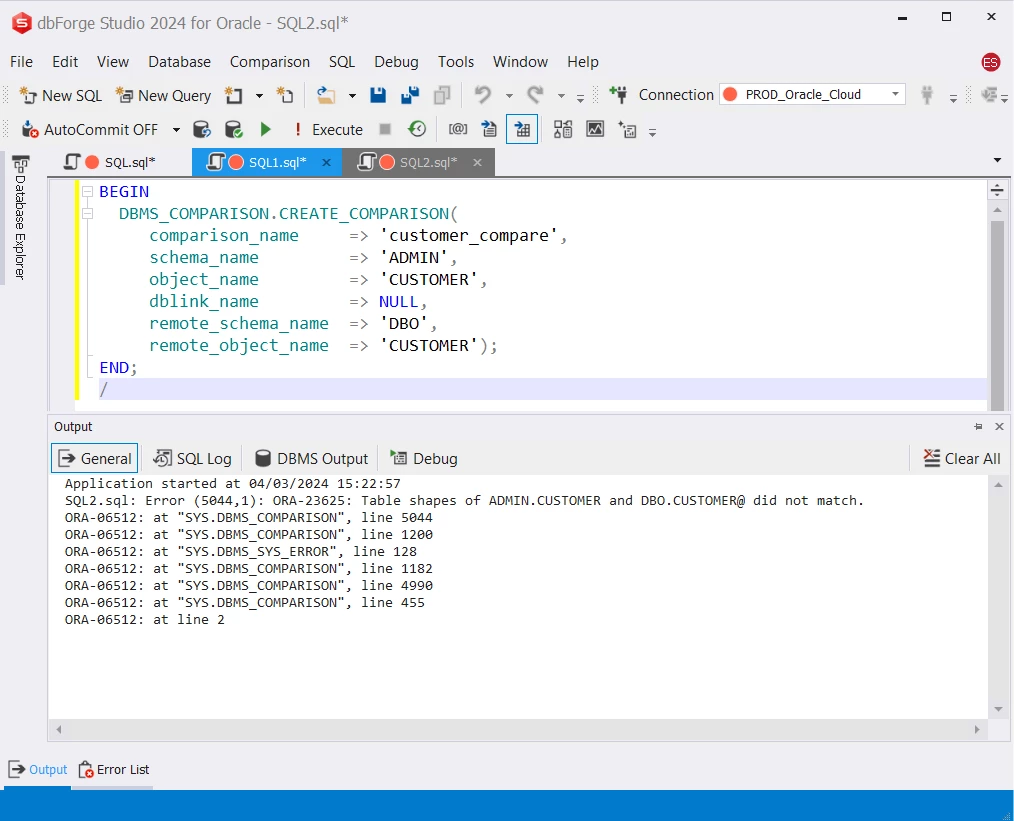Click the database refresh transaction icon
The image size is (1014, 821).
tap(202, 130)
